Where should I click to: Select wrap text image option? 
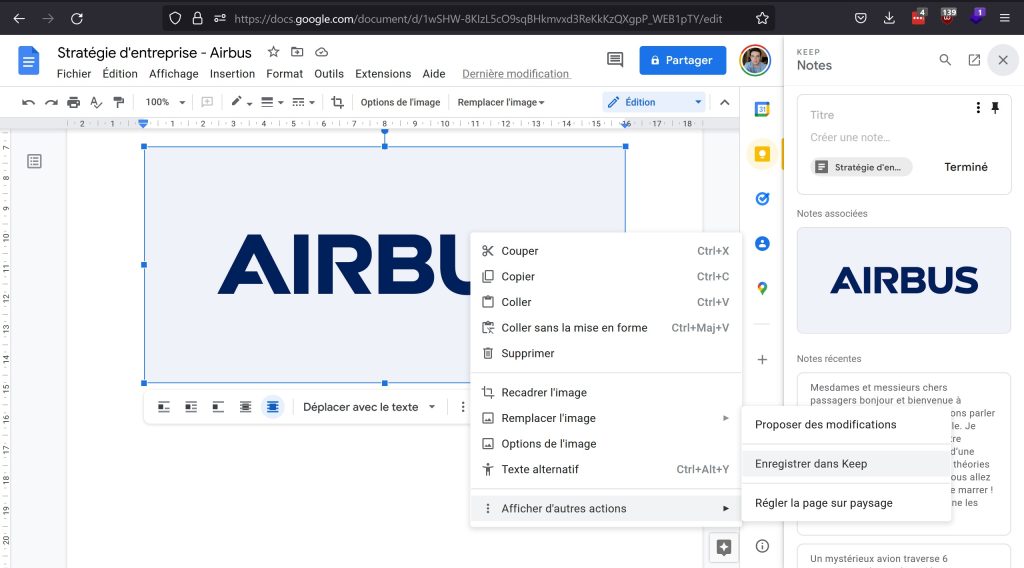pos(191,407)
